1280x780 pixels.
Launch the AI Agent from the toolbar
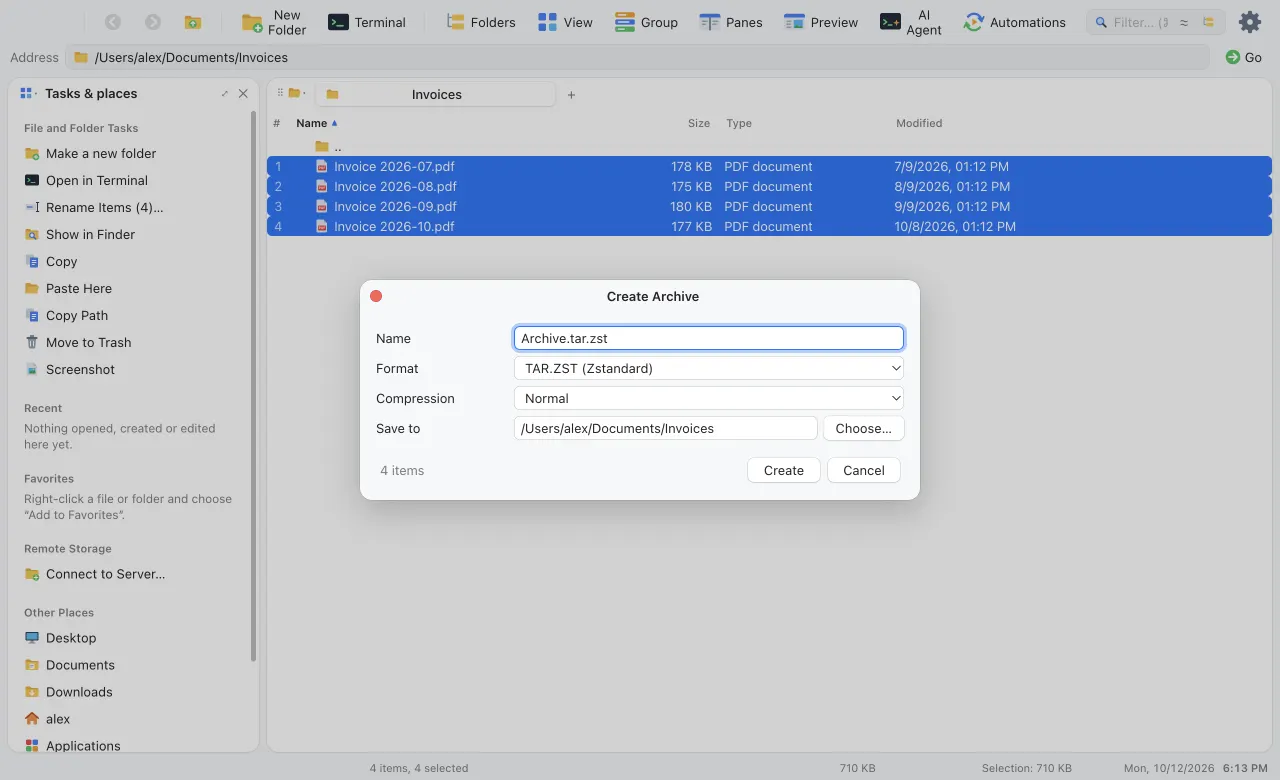click(x=911, y=22)
